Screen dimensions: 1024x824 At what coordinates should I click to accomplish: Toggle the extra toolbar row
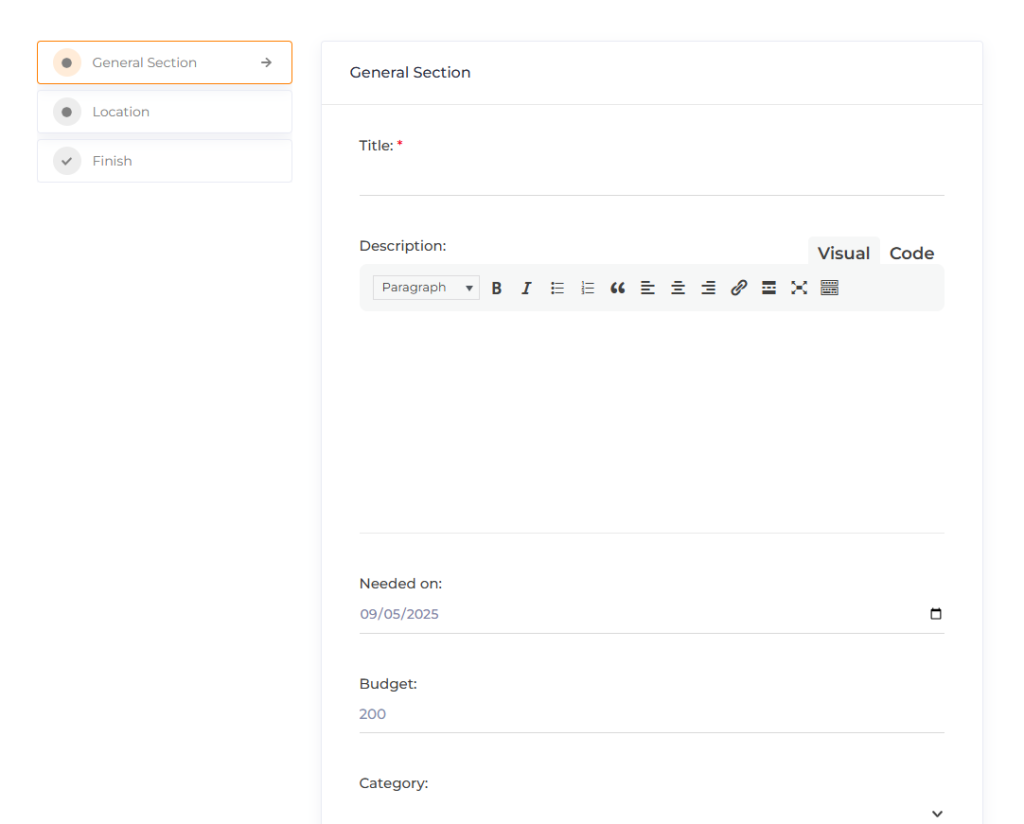[829, 288]
